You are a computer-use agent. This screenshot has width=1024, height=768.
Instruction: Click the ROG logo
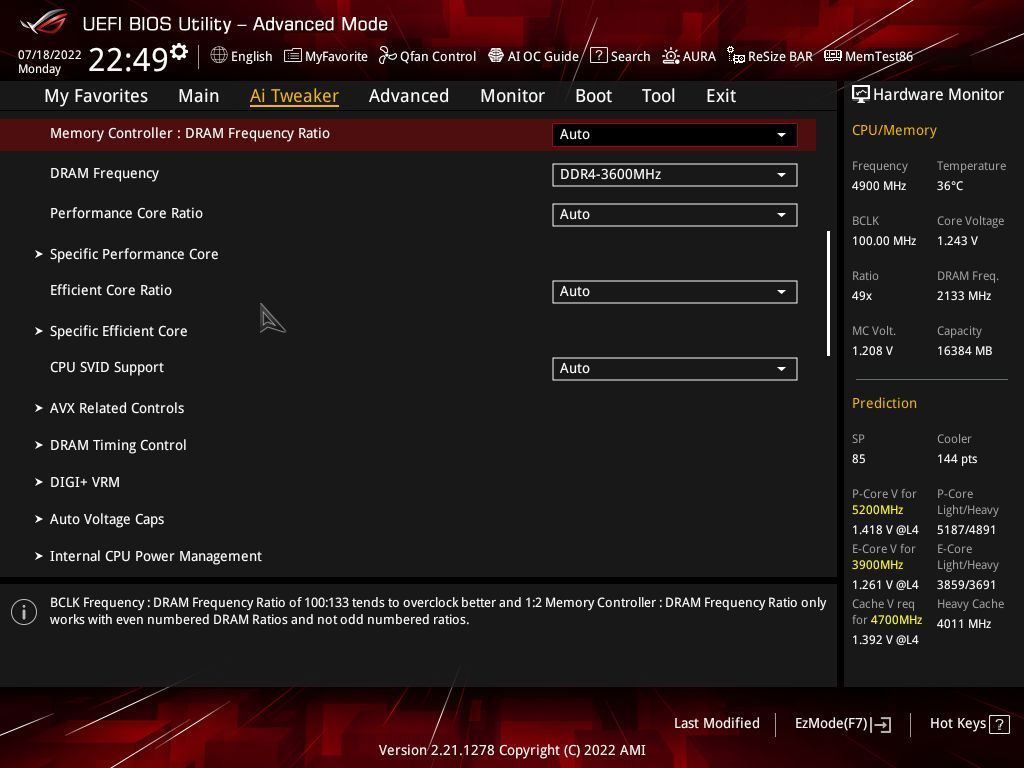(x=44, y=22)
